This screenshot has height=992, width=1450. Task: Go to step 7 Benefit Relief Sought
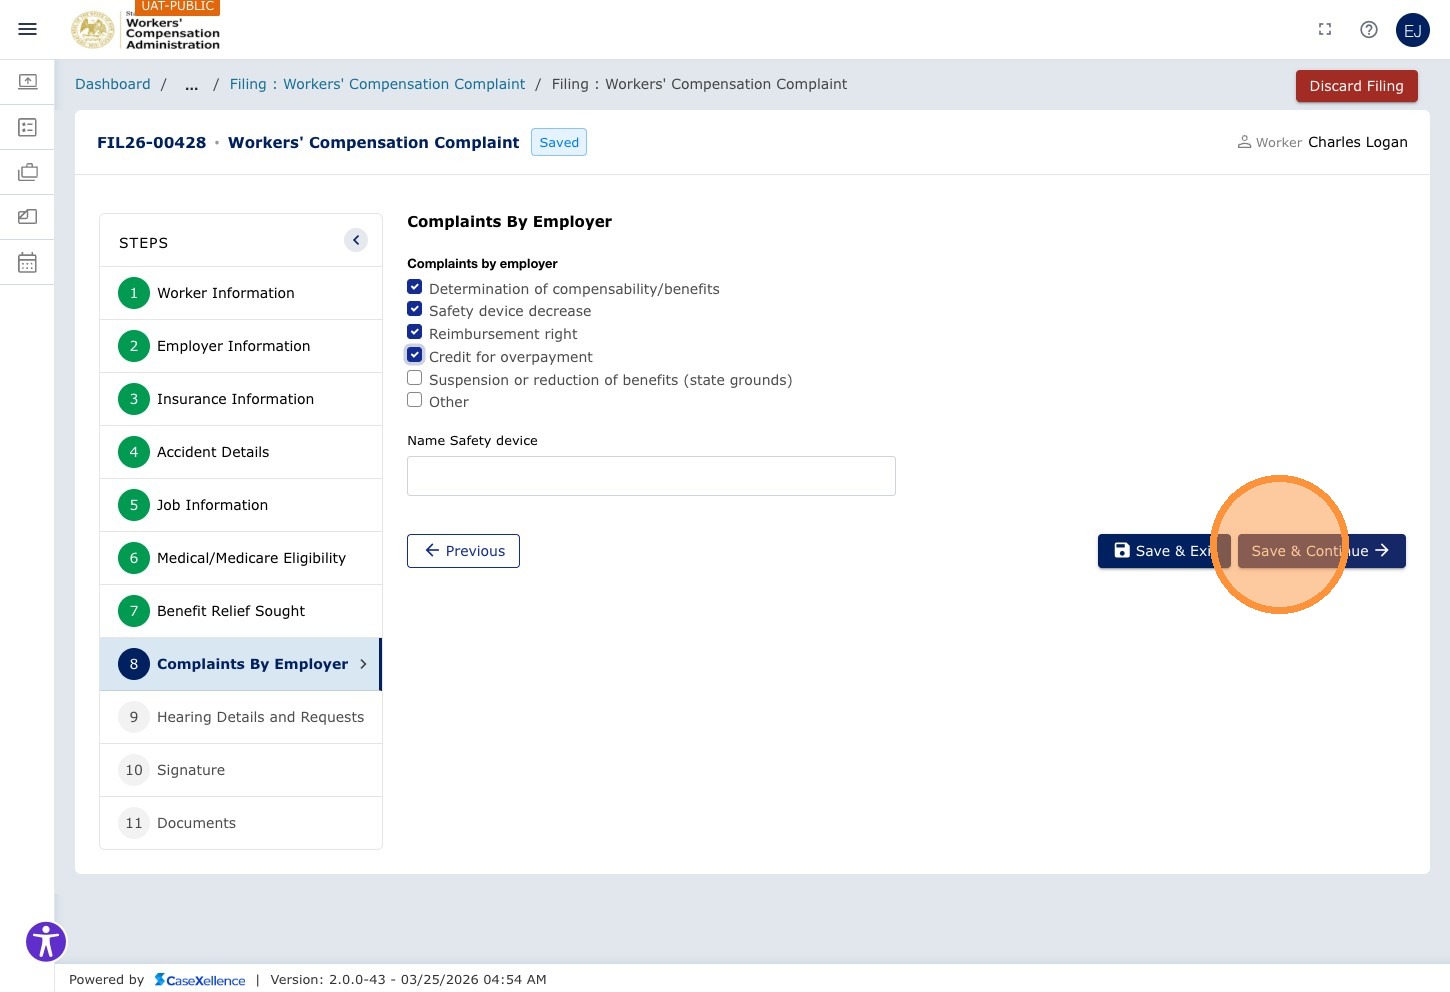241,611
